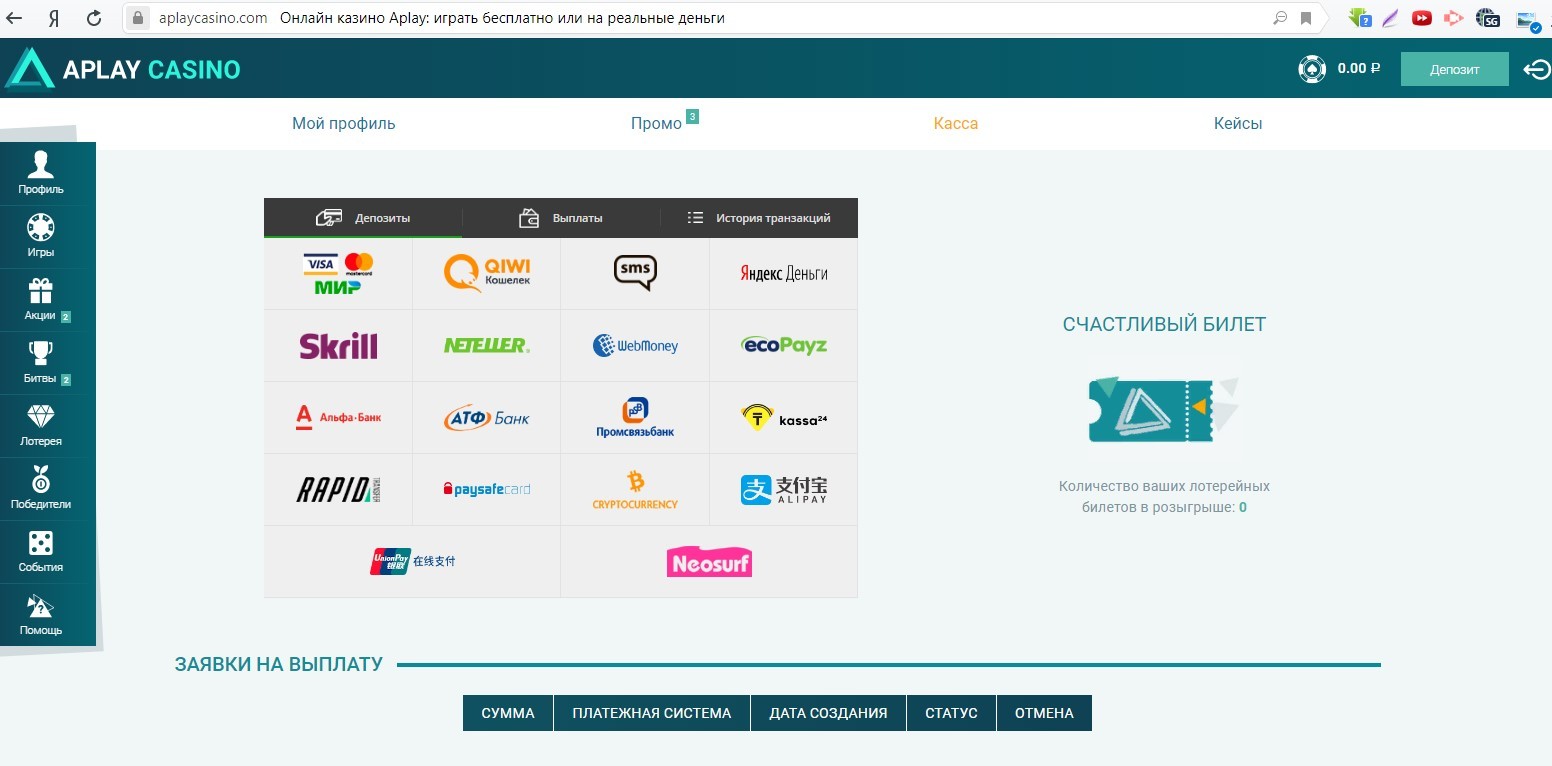
Task: Click the СТАТУС column header
Action: [951, 713]
